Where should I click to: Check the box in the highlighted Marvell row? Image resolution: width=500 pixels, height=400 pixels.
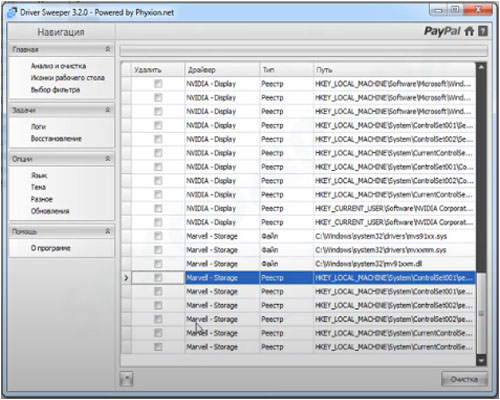[x=158, y=278]
